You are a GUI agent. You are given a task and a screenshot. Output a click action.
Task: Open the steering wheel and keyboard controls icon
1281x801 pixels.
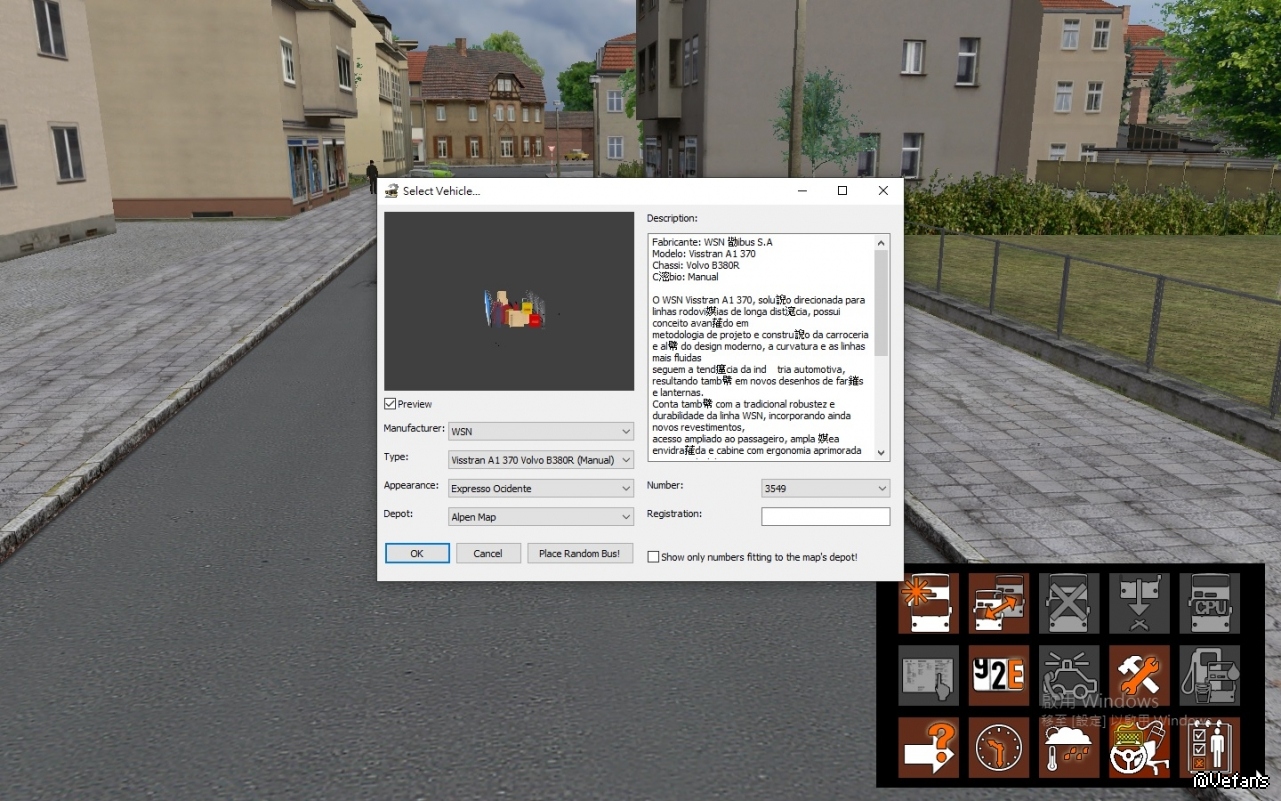1139,747
